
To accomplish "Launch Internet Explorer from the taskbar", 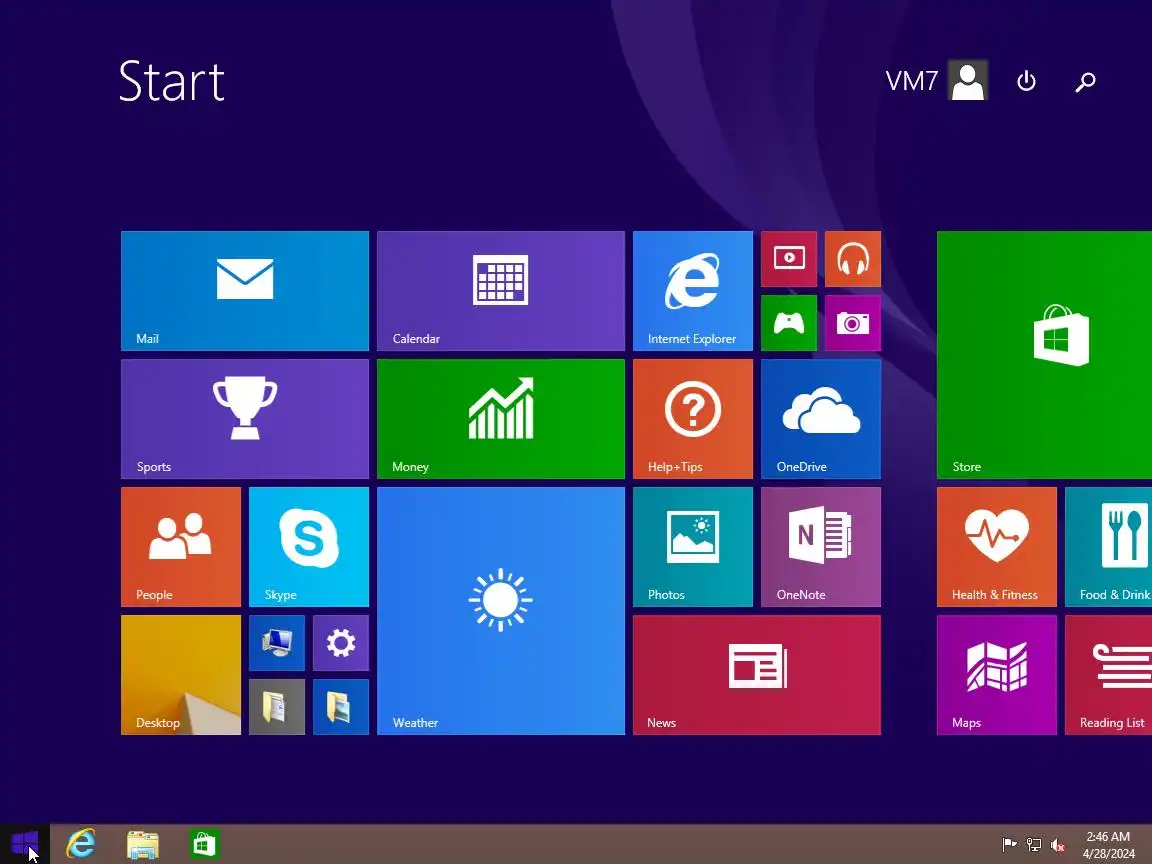I will click(x=81, y=844).
